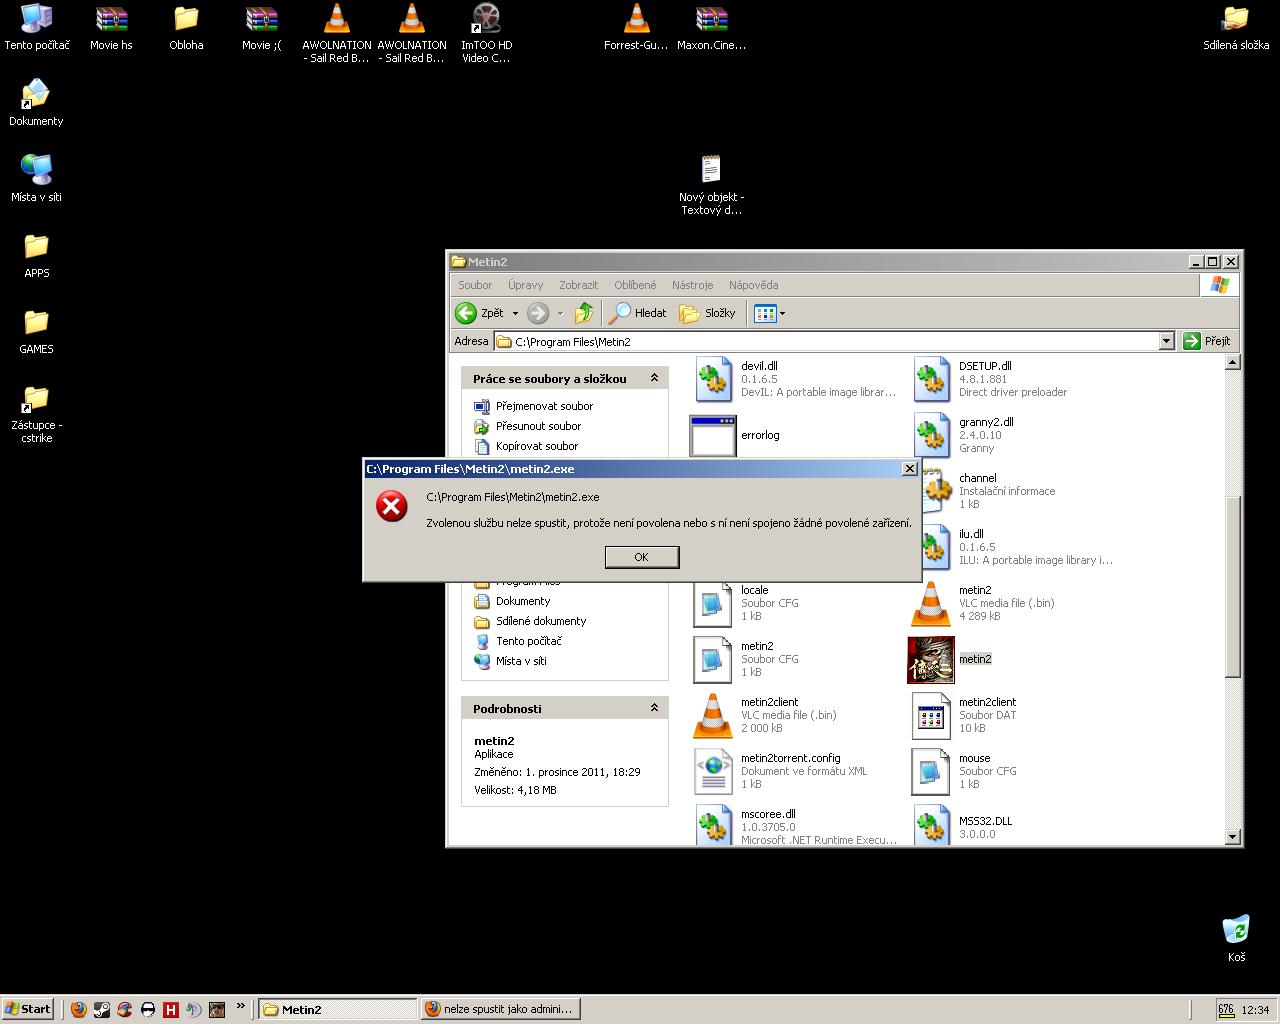Select the mscoree.dll file icon
Screen dimensions: 1280x1024
point(713,826)
